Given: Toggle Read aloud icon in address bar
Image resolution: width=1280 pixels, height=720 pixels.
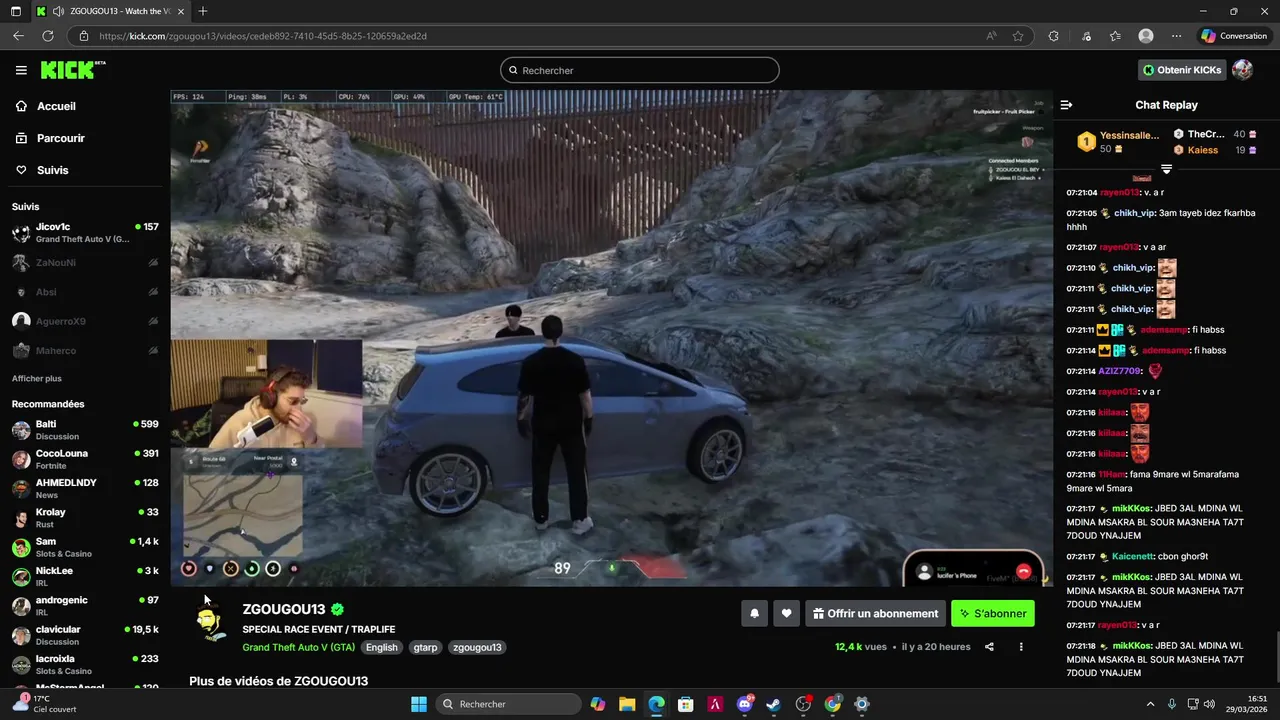Looking at the screenshot, I should click(991, 36).
